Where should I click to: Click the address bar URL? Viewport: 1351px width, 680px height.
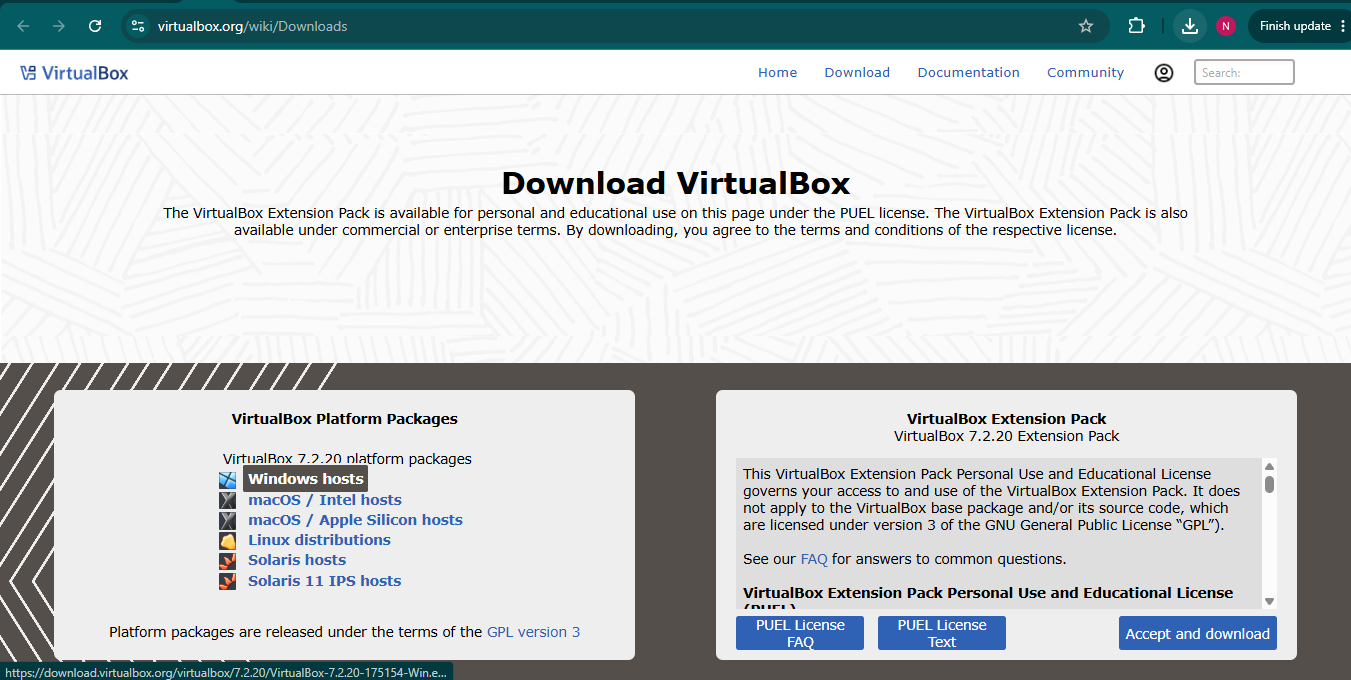(252, 26)
